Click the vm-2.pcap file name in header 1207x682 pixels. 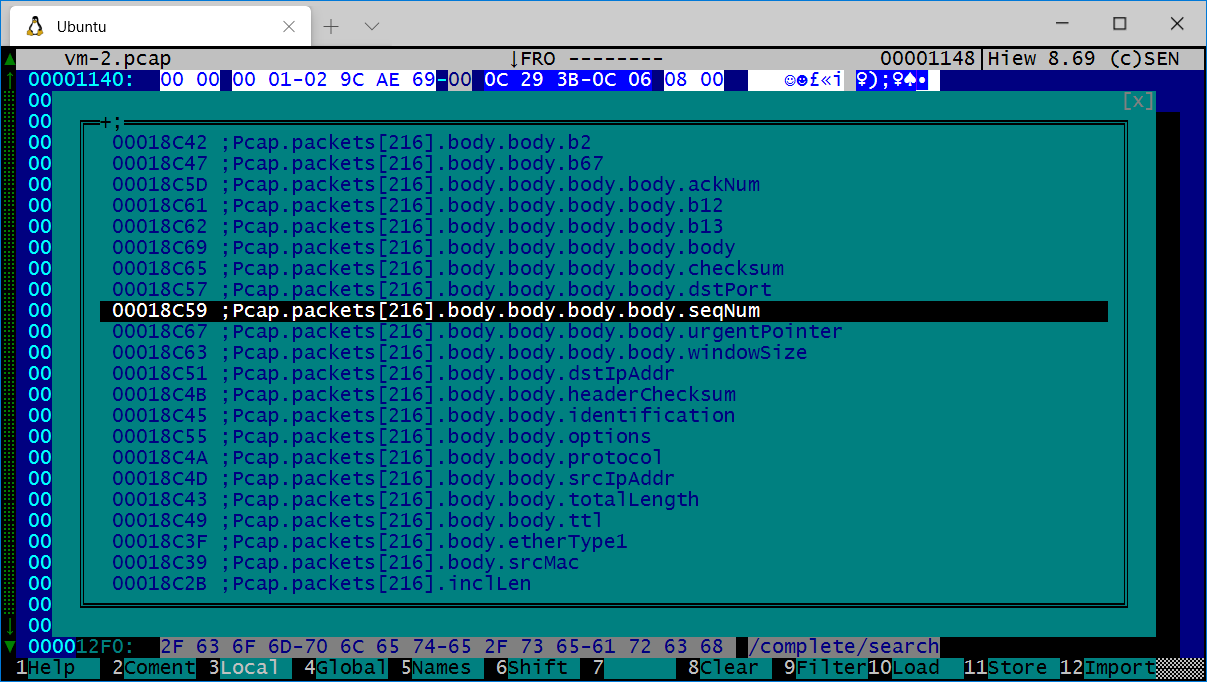click(118, 58)
